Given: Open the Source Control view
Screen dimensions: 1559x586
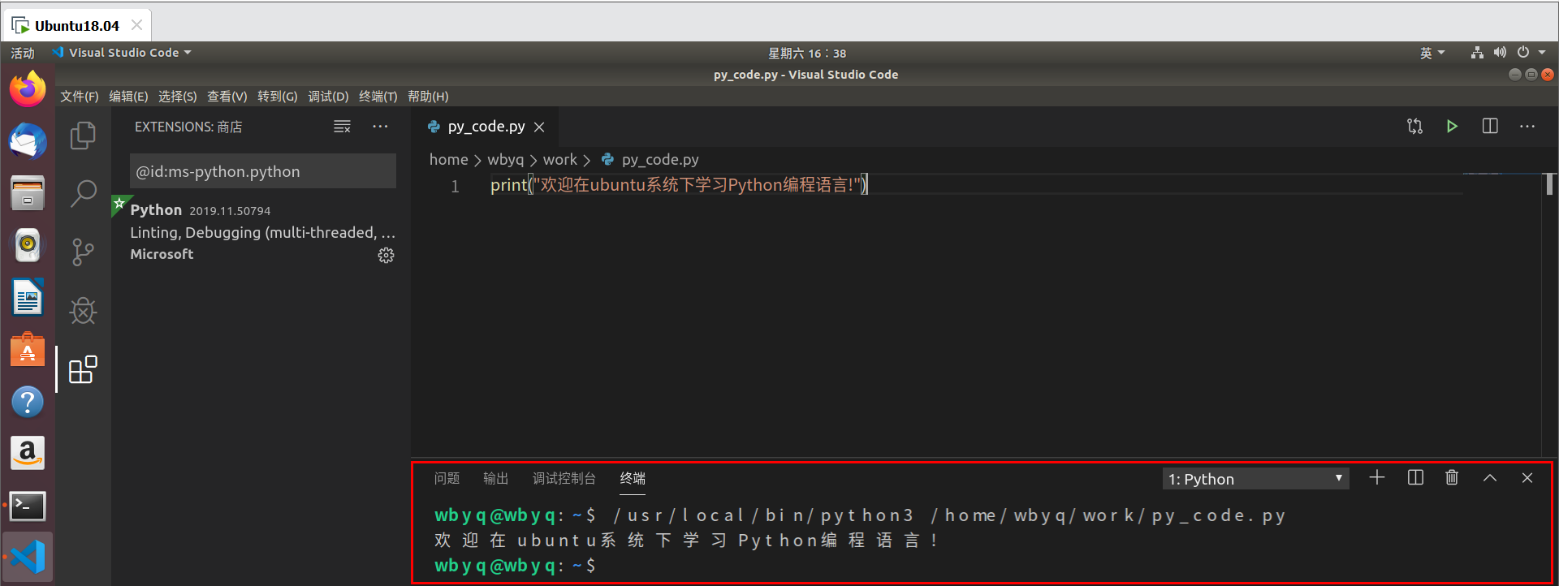Looking at the screenshot, I should tap(83, 252).
